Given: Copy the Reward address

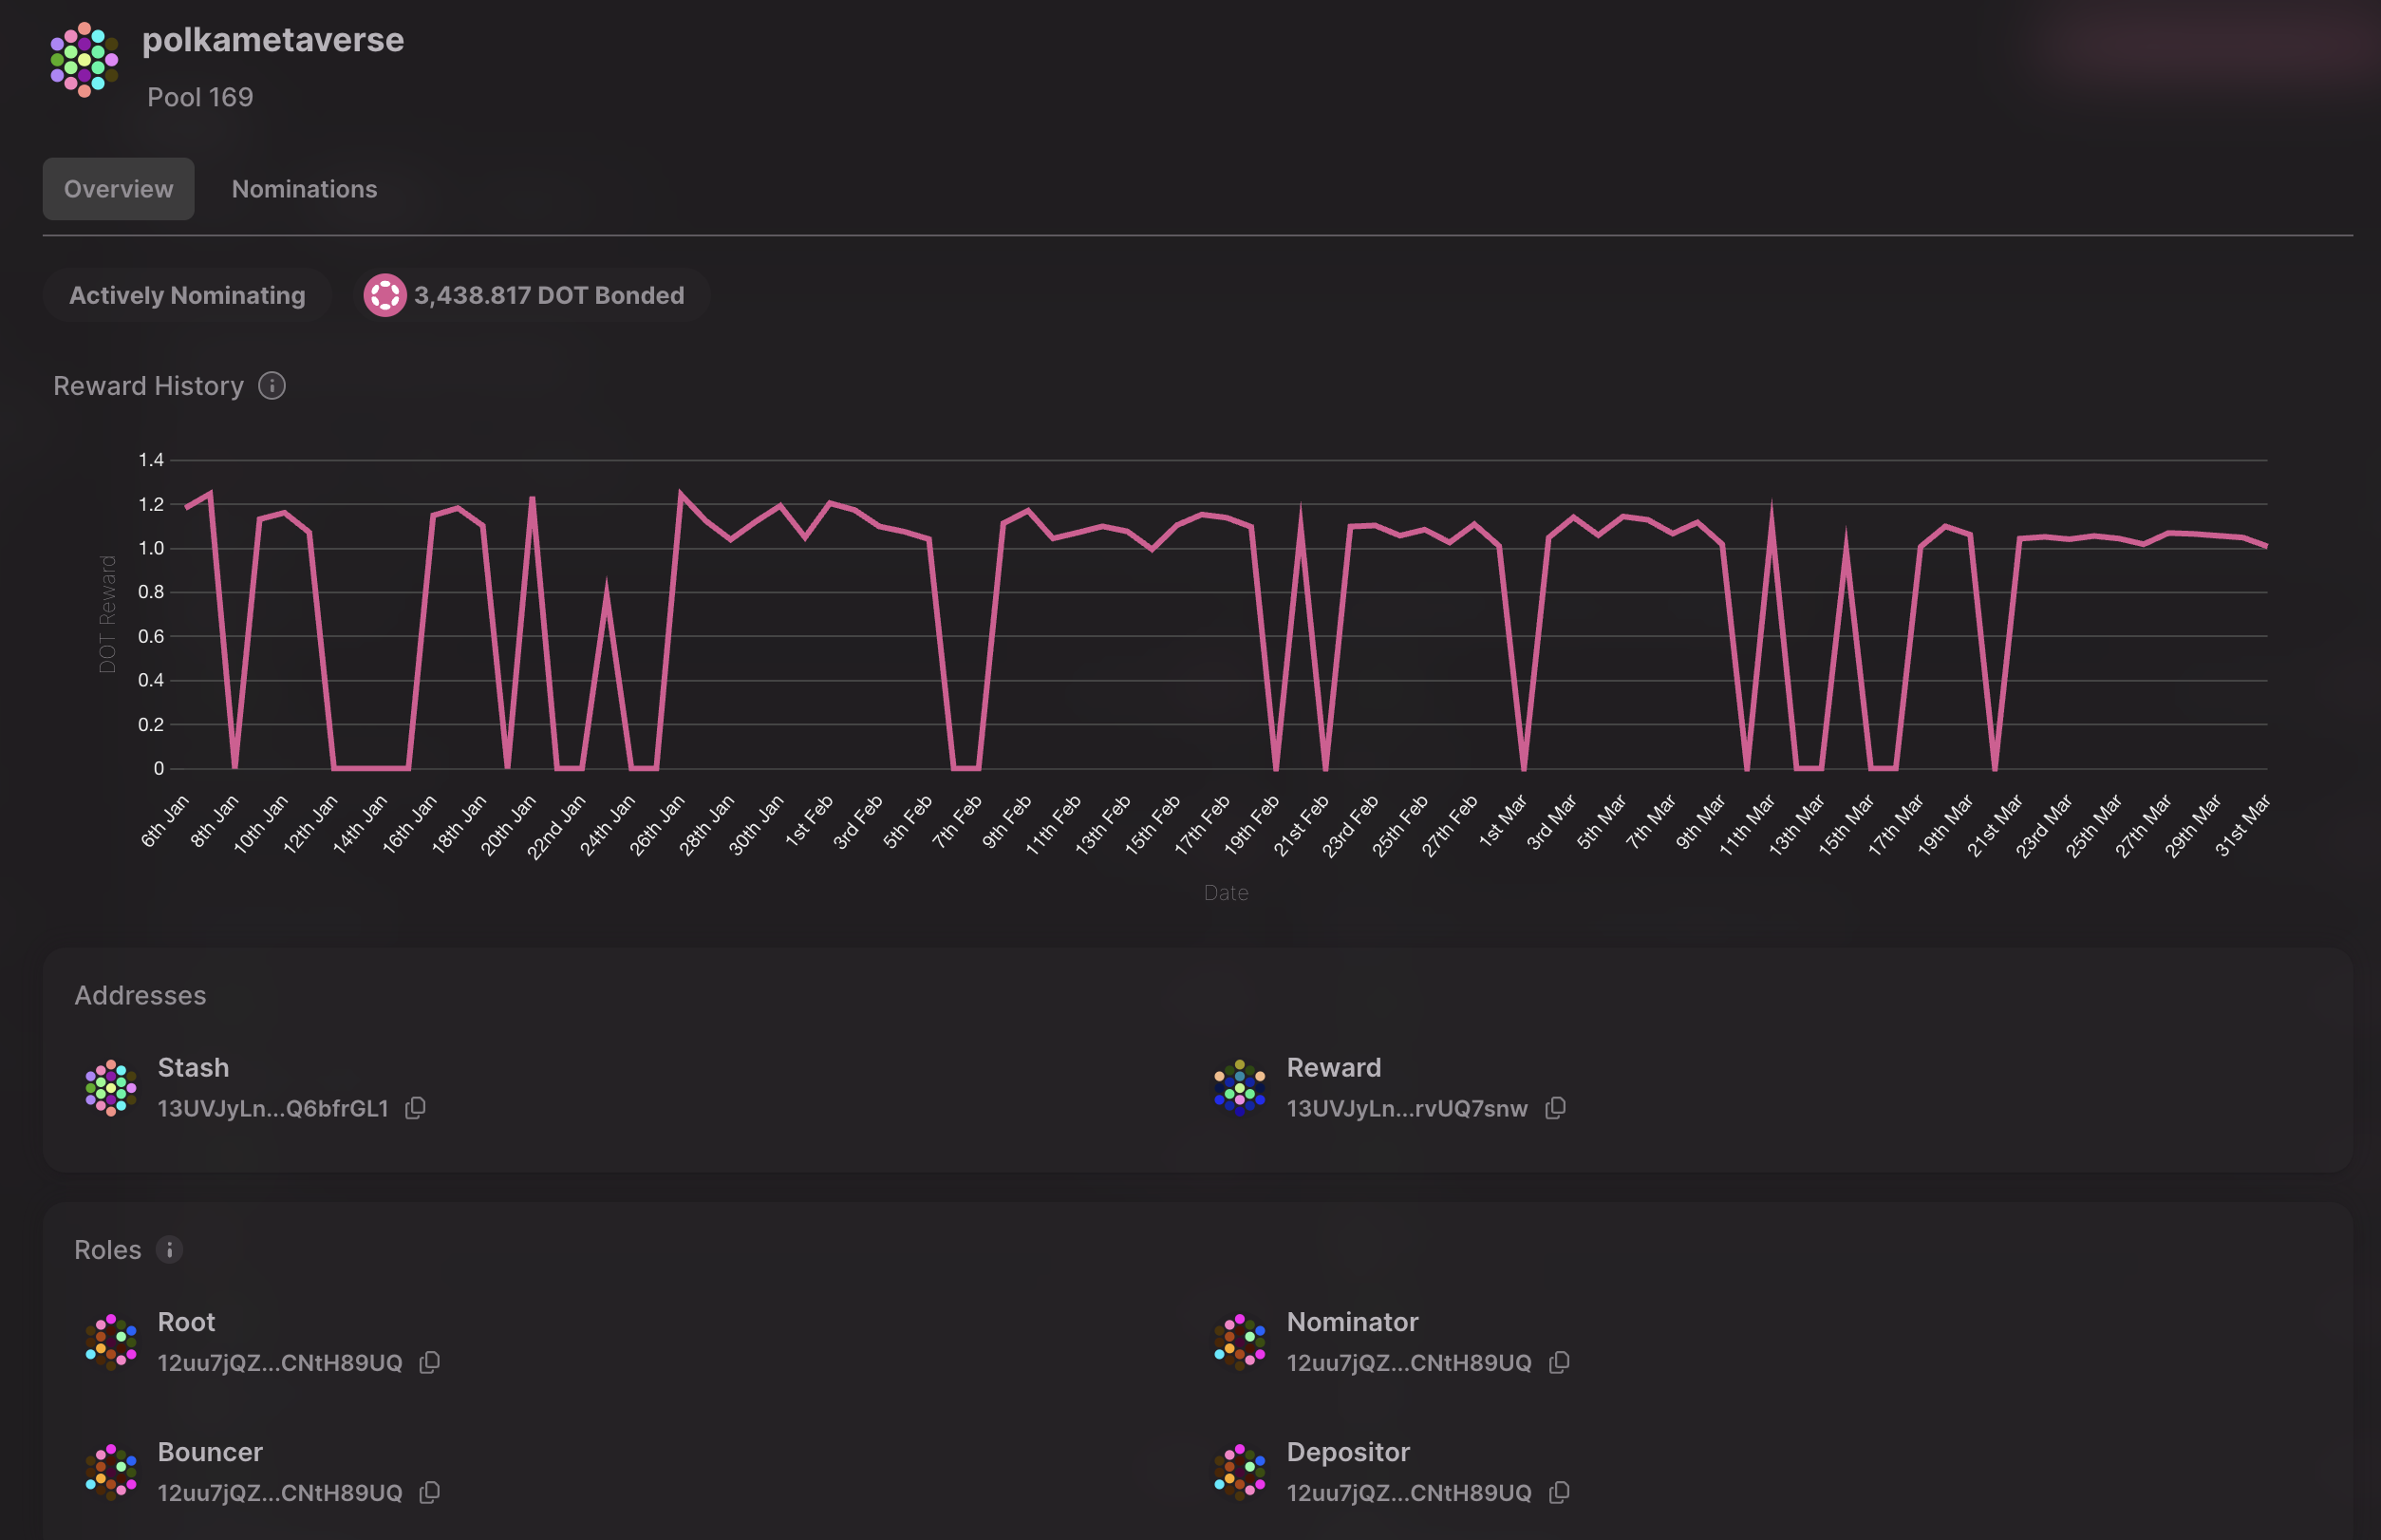Looking at the screenshot, I should tap(1555, 1108).
